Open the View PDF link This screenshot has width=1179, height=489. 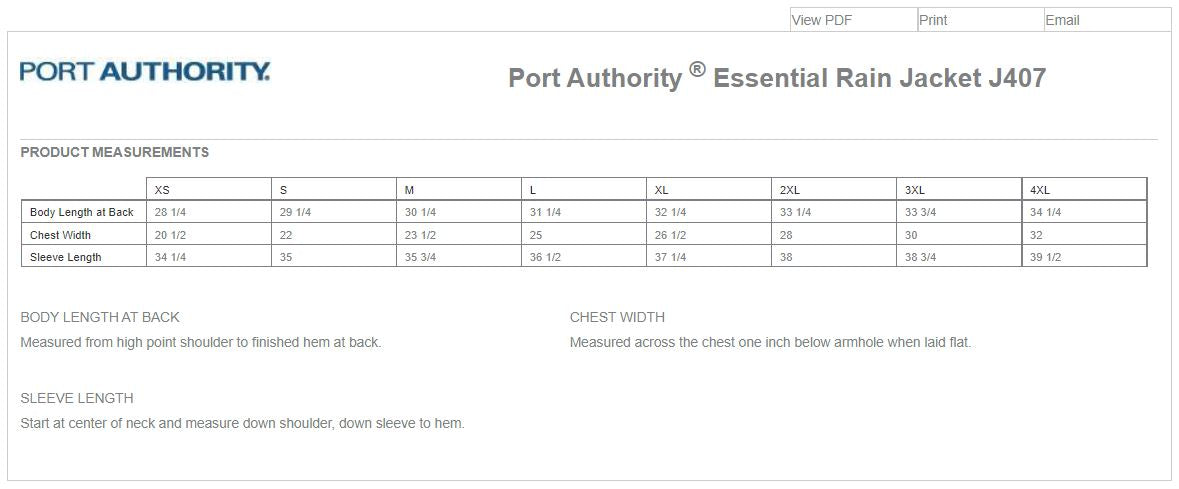tap(822, 20)
